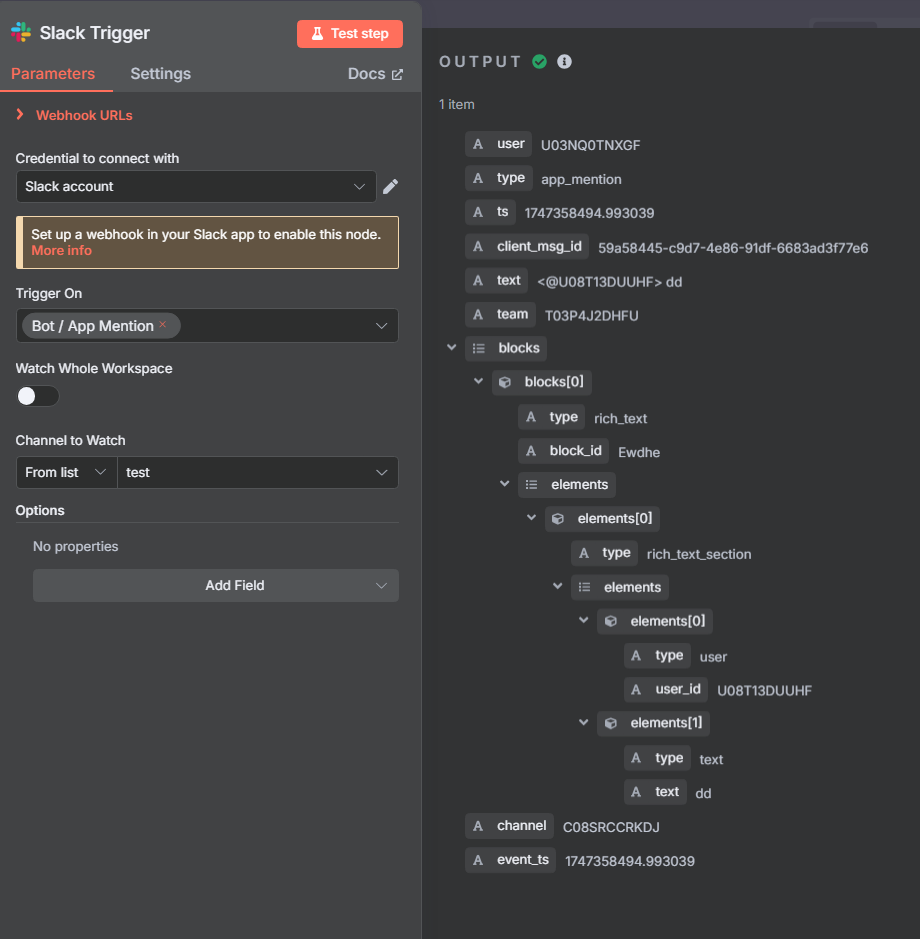This screenshot has height=939, width=920.
Task: Click the string type icon beside user
Action: tap(478, 144)
